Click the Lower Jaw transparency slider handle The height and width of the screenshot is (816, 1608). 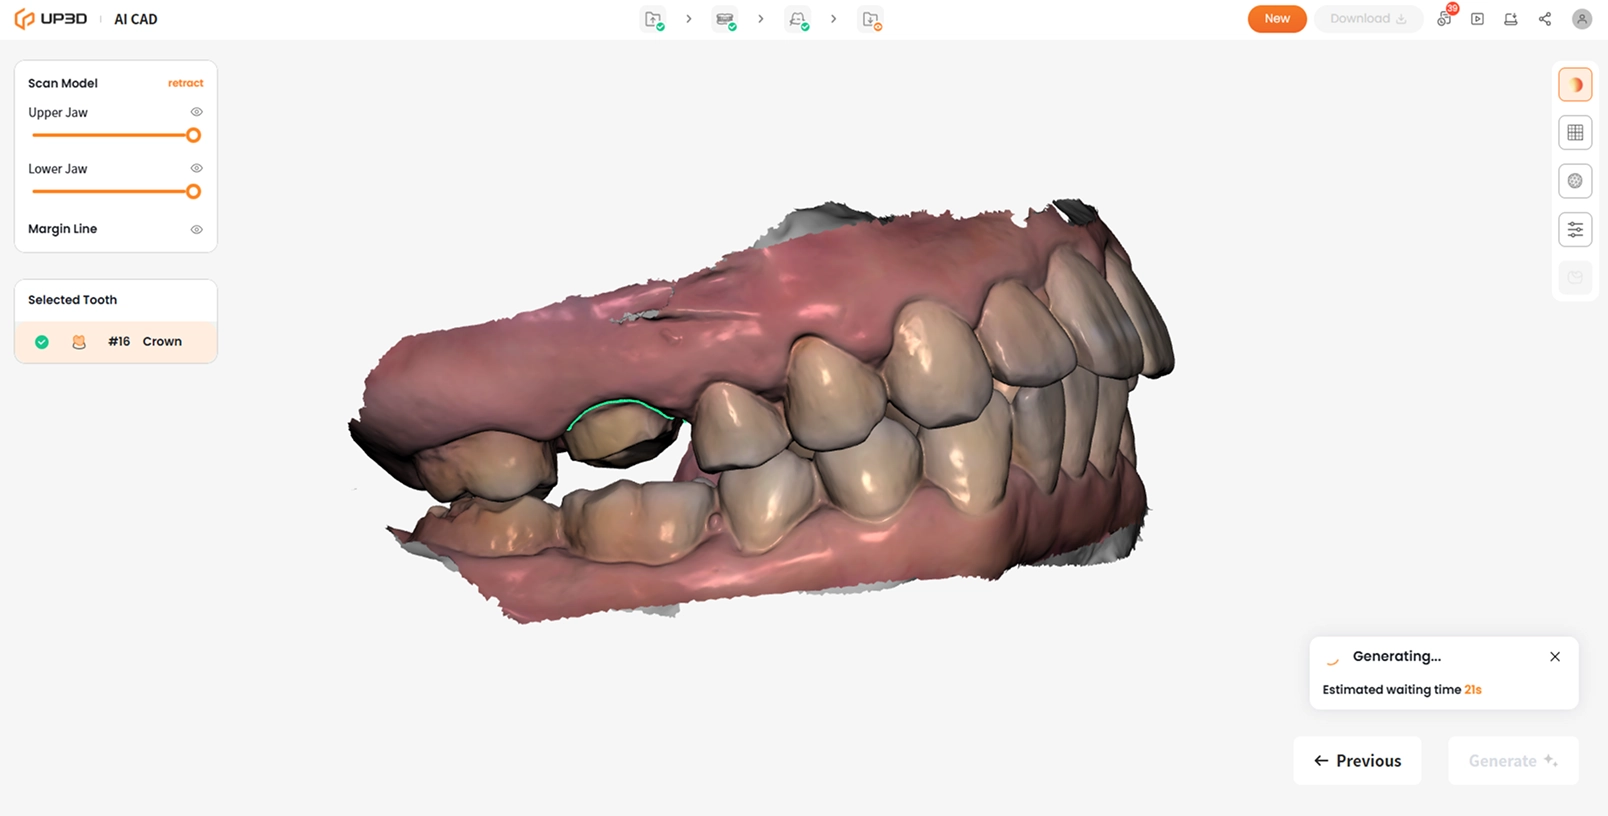pyautogui.click(x=194, y=191)
